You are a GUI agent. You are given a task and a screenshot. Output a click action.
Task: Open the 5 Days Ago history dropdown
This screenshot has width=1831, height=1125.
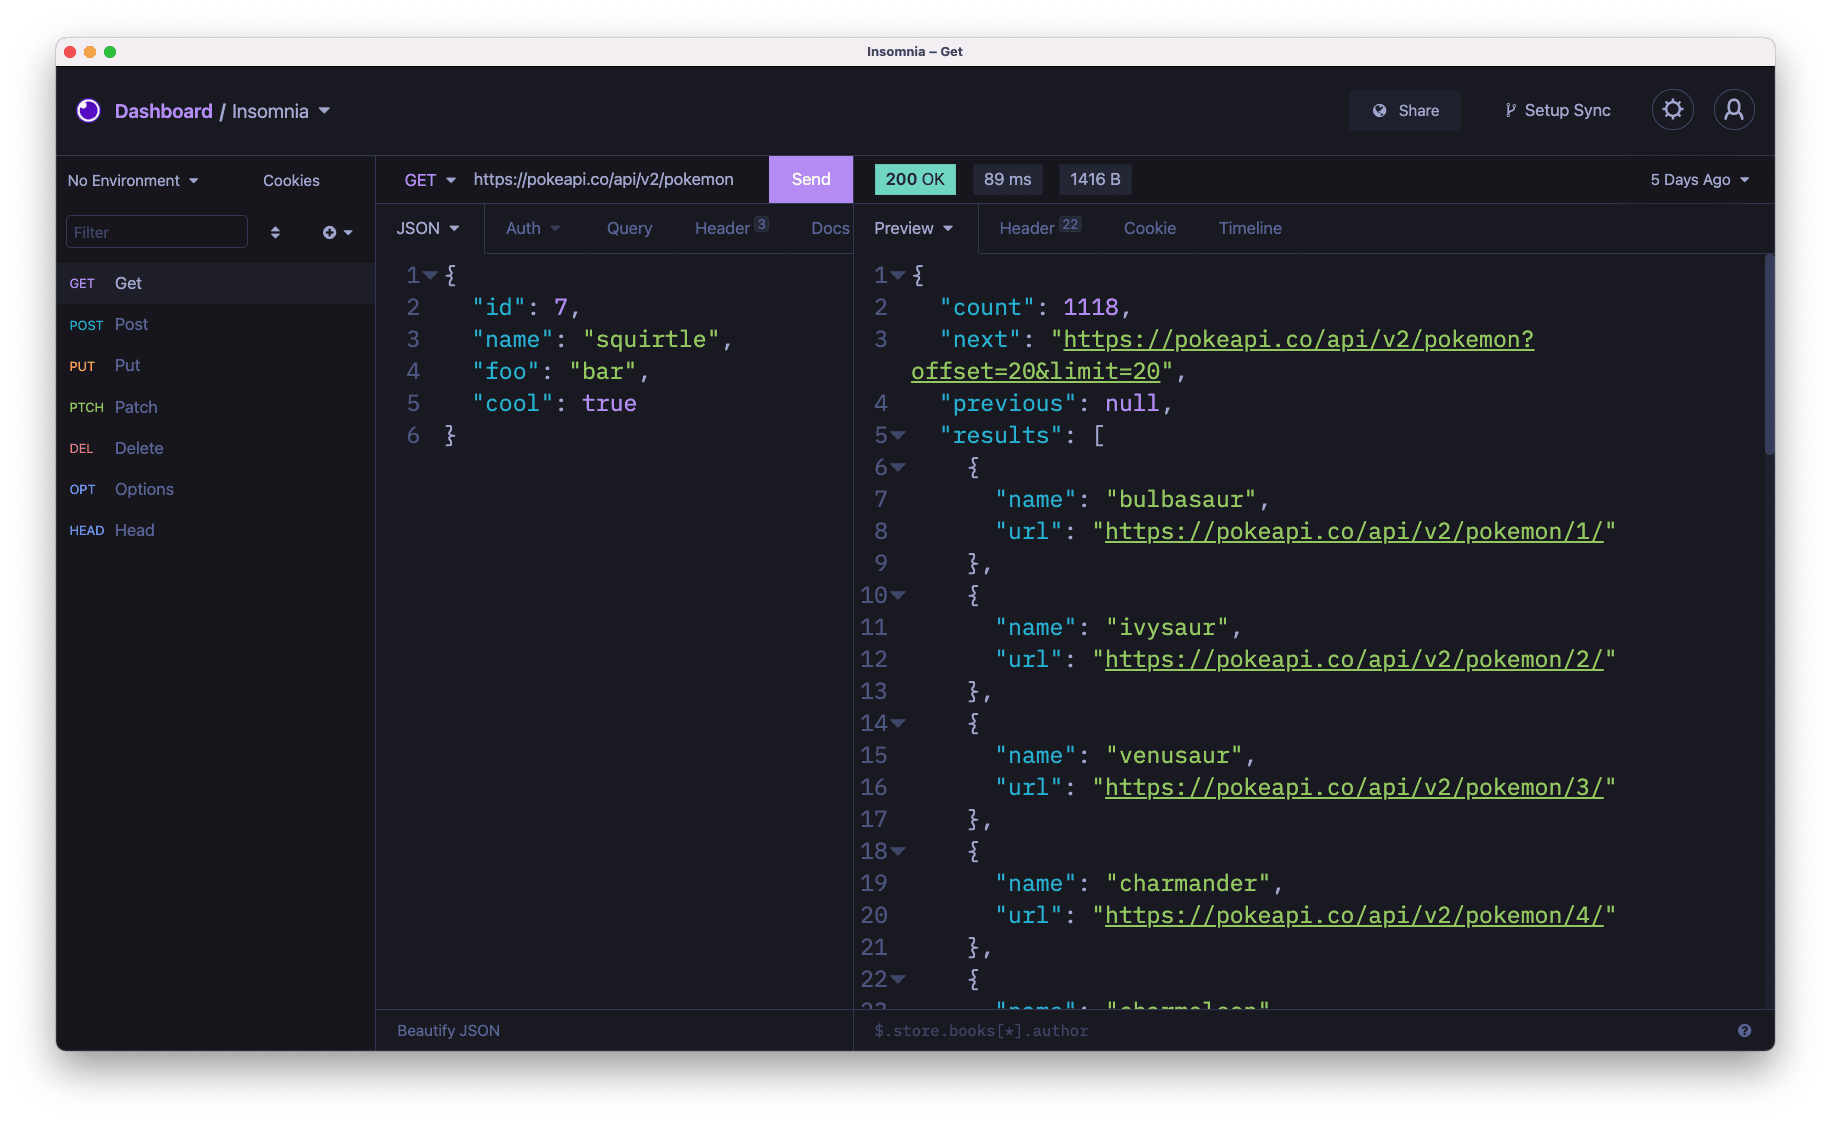tap(1700, 180)
